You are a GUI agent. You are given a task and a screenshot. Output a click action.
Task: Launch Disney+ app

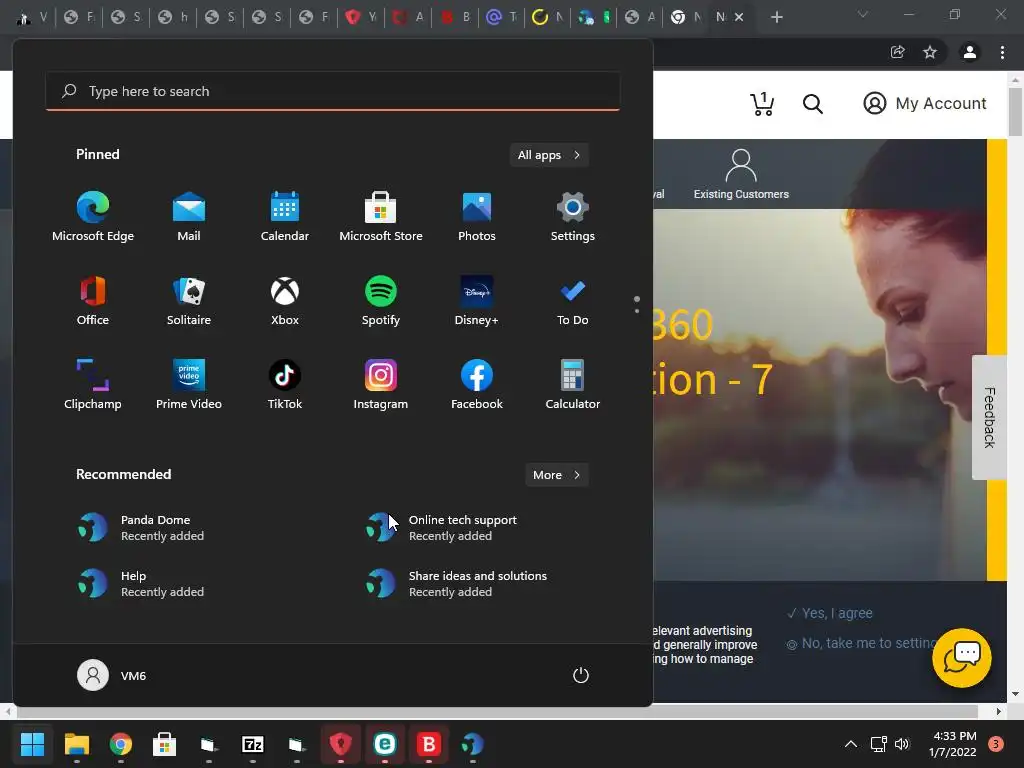point(477,300)
